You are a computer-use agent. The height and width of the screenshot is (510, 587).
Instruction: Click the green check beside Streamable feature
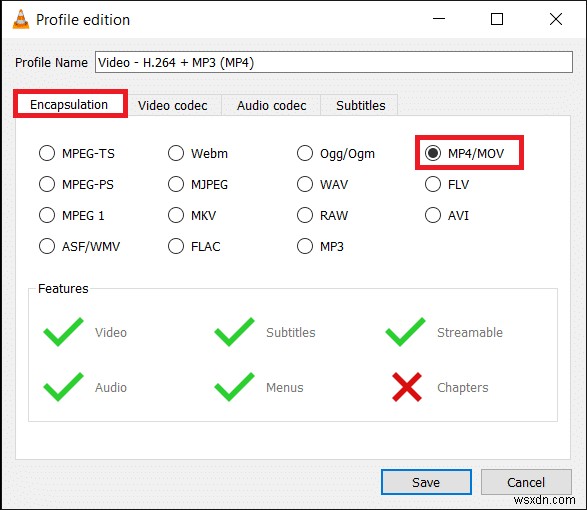click(405, 332)
